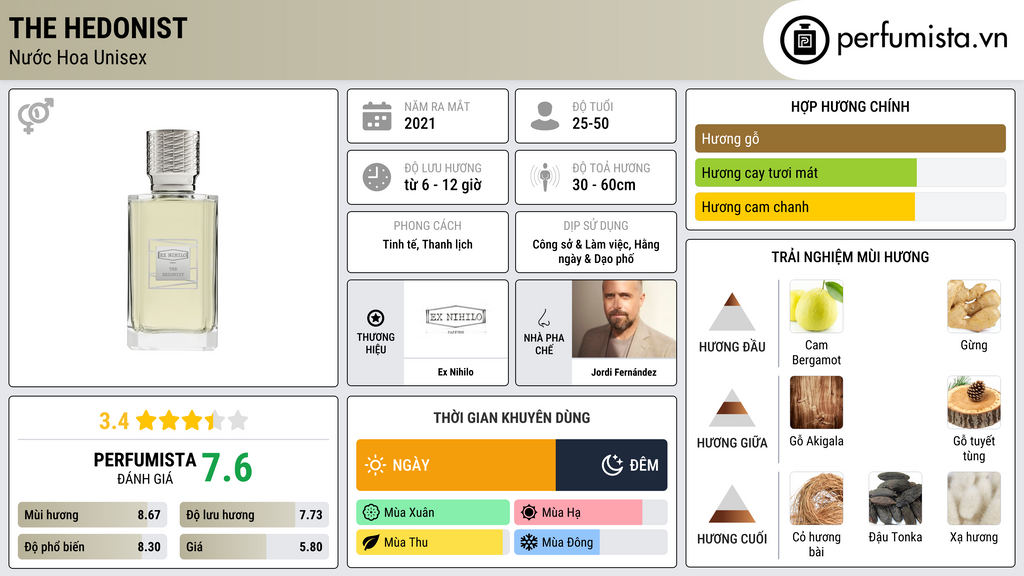The height and width of the screenshot is (576, 1024).
Task: Click the person icon beside age range
Action: tap(545, 116)
